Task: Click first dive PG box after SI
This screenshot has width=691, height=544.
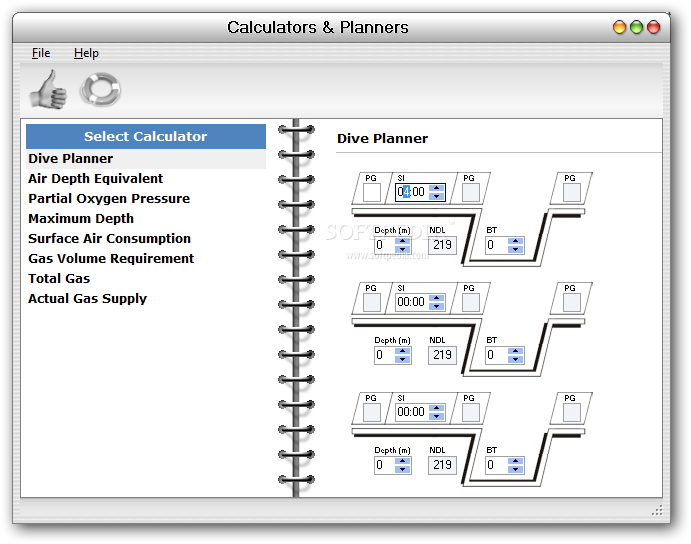Action: 471,193
